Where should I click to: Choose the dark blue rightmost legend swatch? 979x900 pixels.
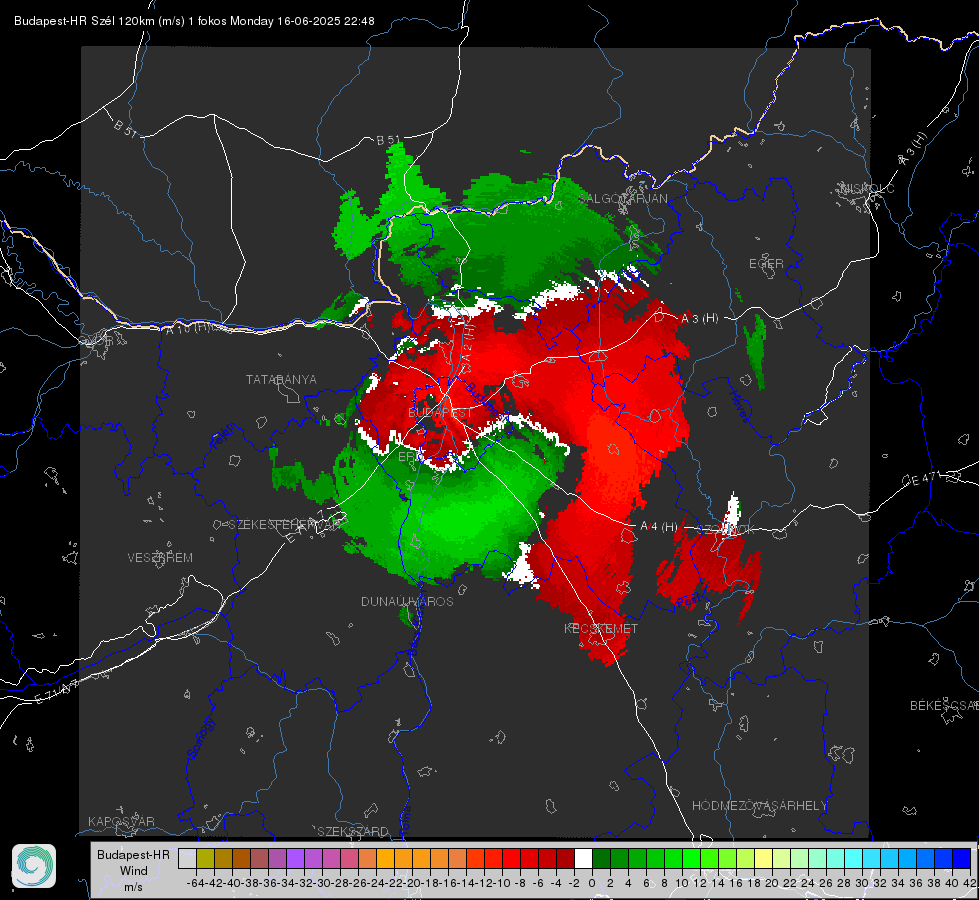coord(962,858)
